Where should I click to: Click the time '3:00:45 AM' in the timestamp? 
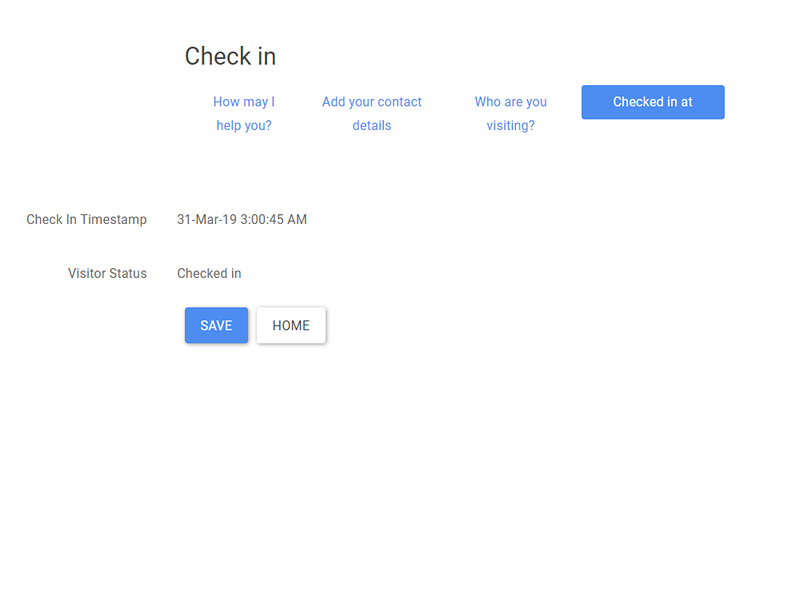coord(274,219)
